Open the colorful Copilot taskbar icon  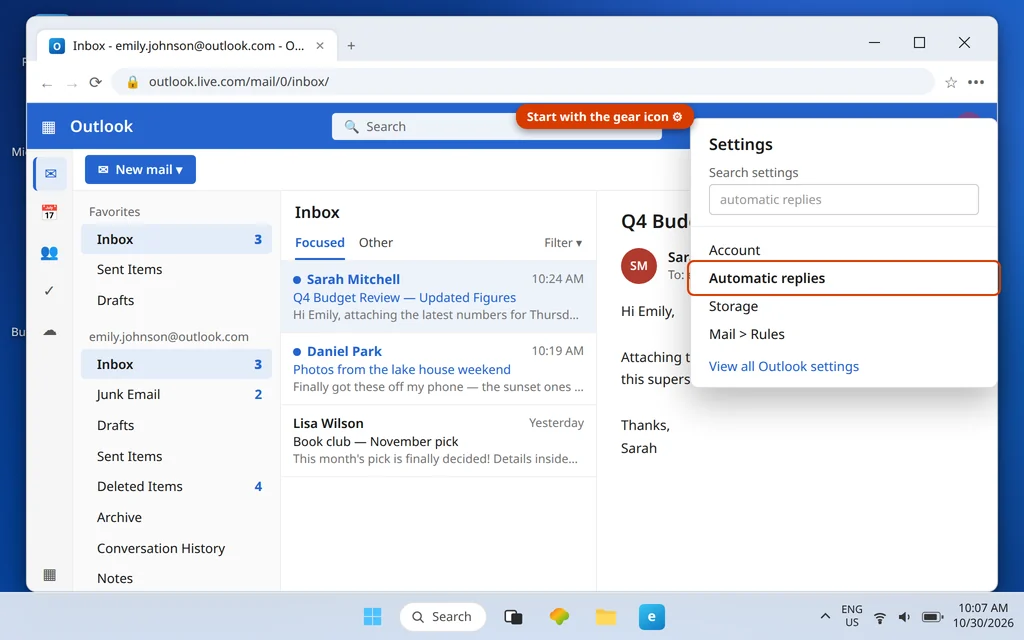click(559, 616)
